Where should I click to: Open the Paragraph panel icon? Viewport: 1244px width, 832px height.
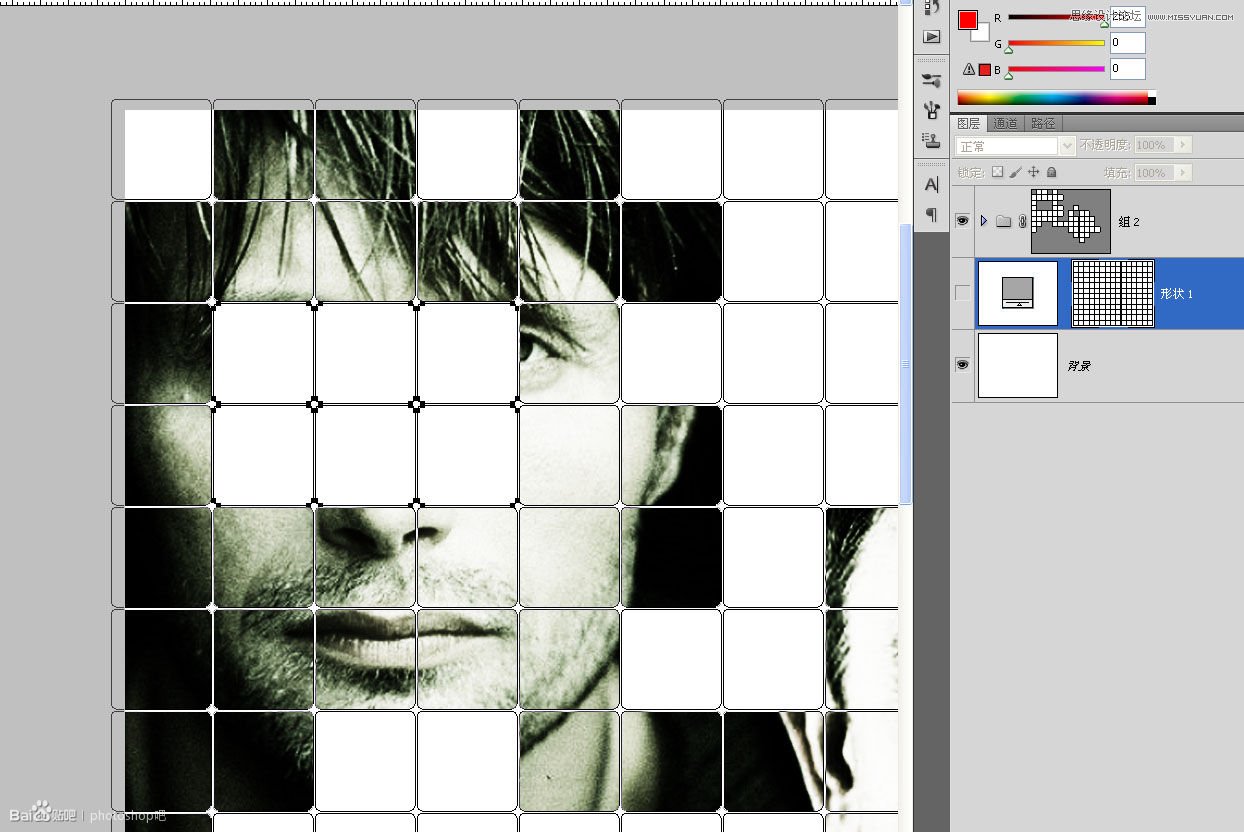pyautogui.click(x=931, y=214)
